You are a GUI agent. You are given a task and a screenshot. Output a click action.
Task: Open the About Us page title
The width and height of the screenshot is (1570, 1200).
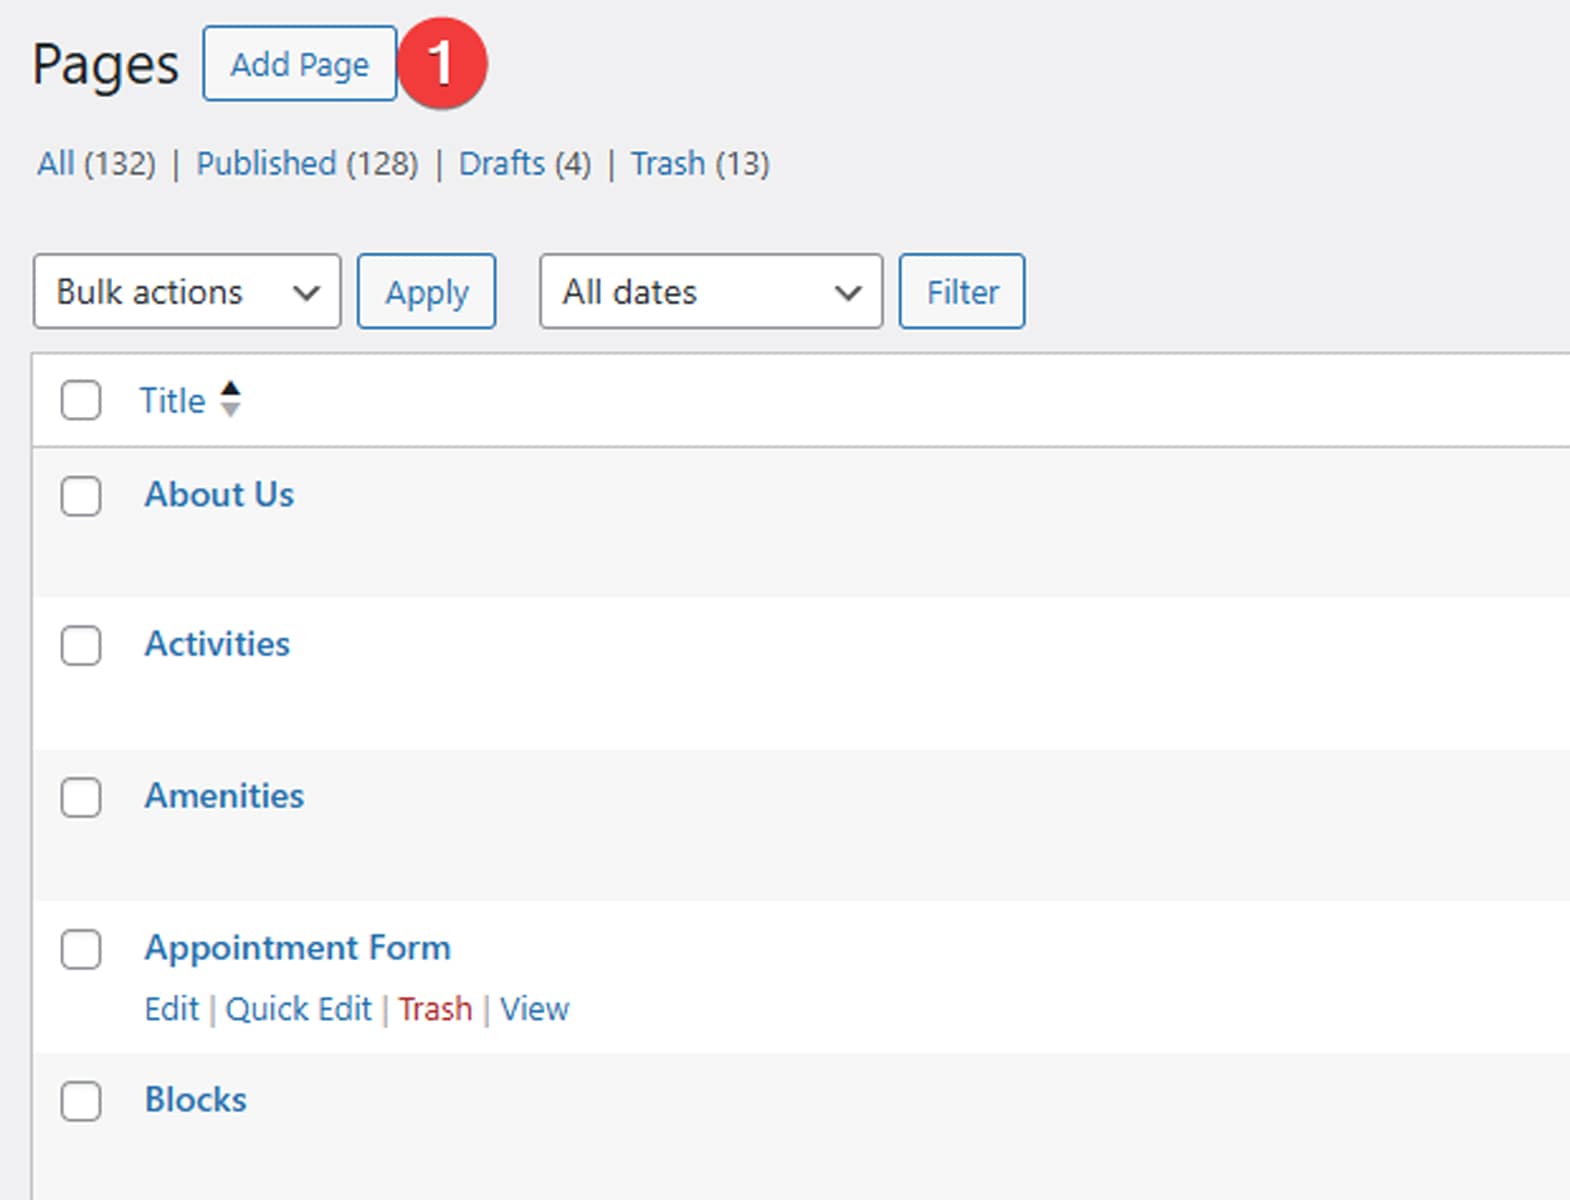tap(219, 495)
